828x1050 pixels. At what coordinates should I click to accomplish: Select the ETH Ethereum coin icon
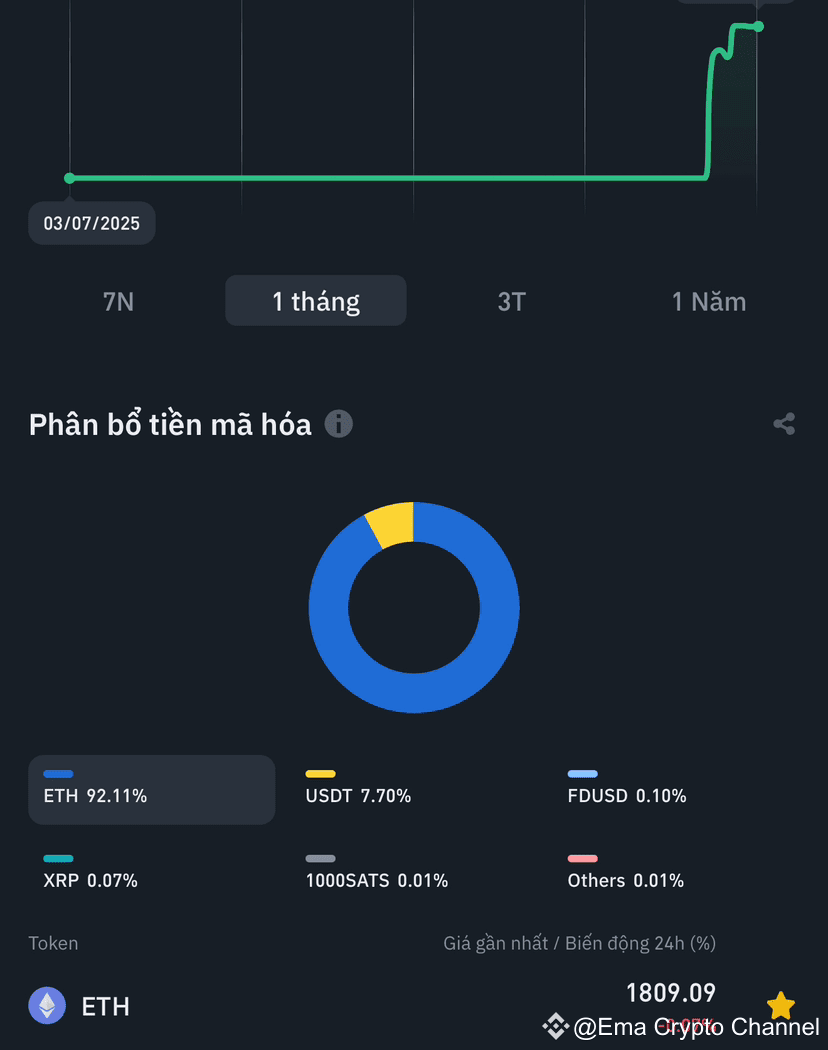point(46,1006)
